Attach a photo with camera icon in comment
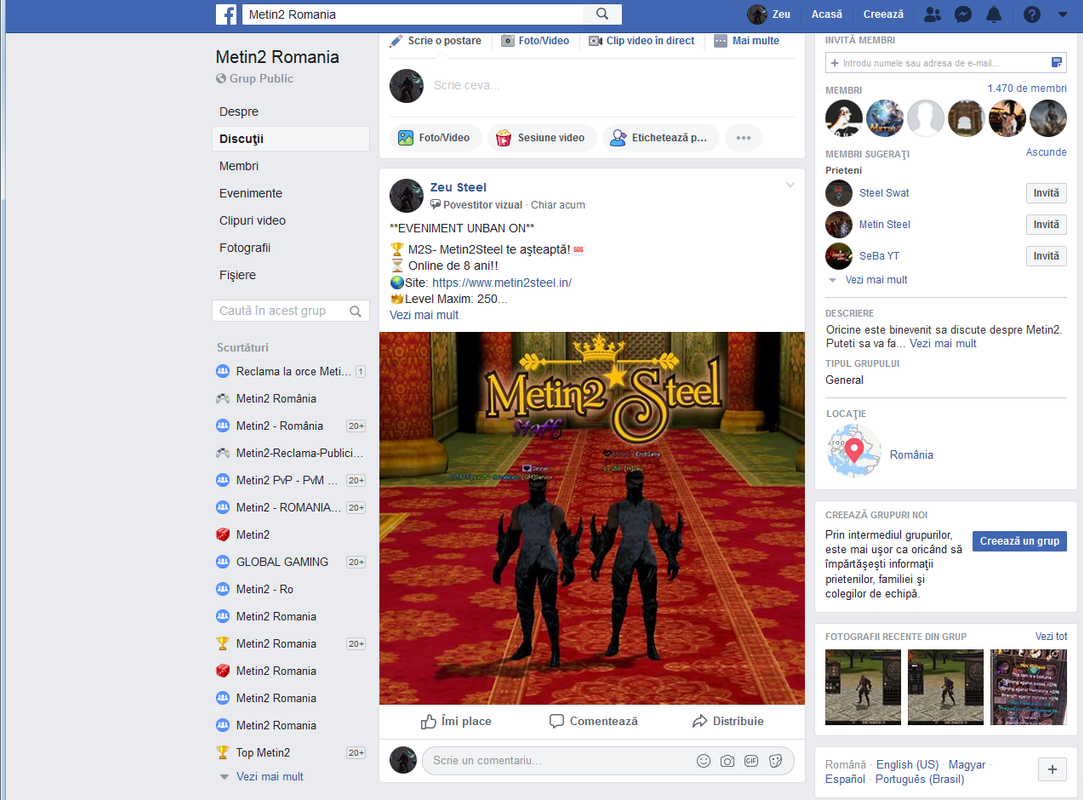Image resolution: width=1083 pixels, height=800 pixels. (x=727, y=761)
